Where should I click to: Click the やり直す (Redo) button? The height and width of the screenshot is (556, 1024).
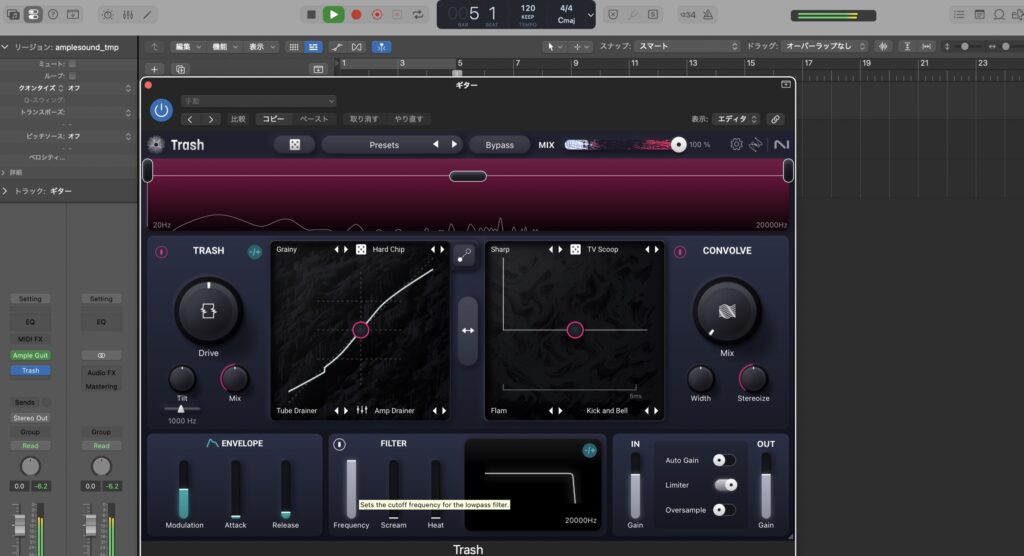(x=409, y=119)
